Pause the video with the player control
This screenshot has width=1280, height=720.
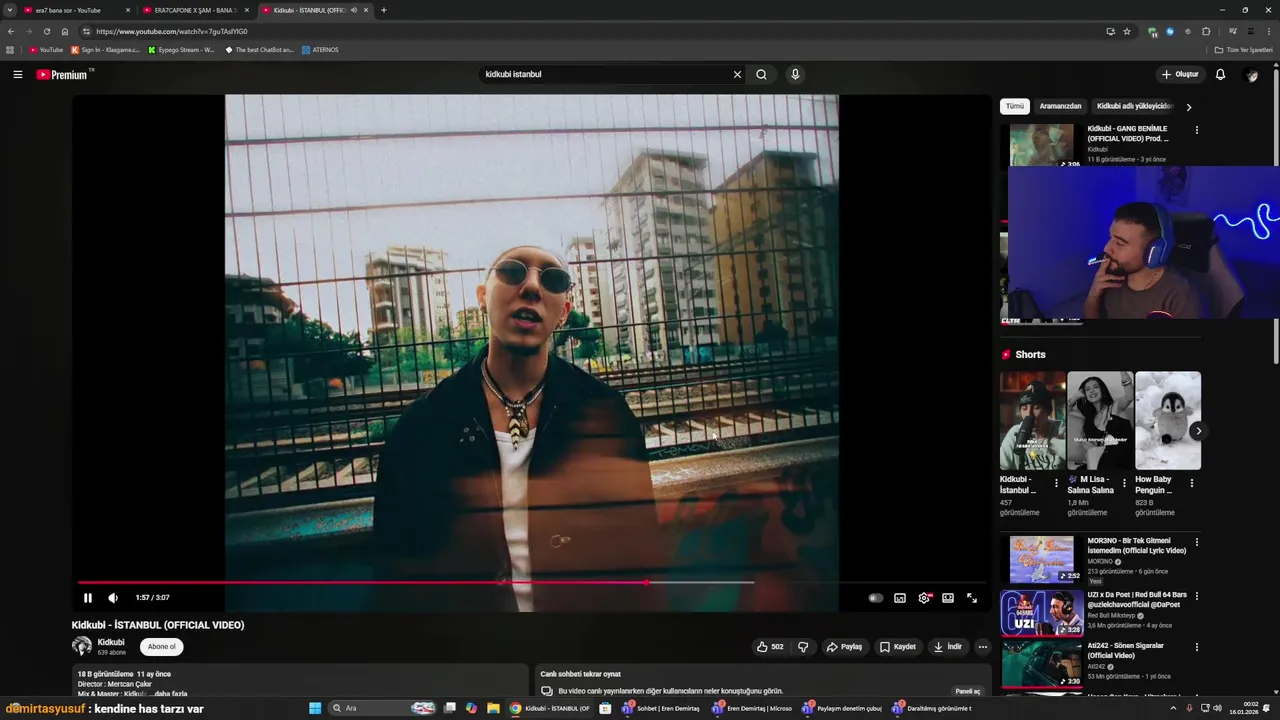tap(87, 598)
